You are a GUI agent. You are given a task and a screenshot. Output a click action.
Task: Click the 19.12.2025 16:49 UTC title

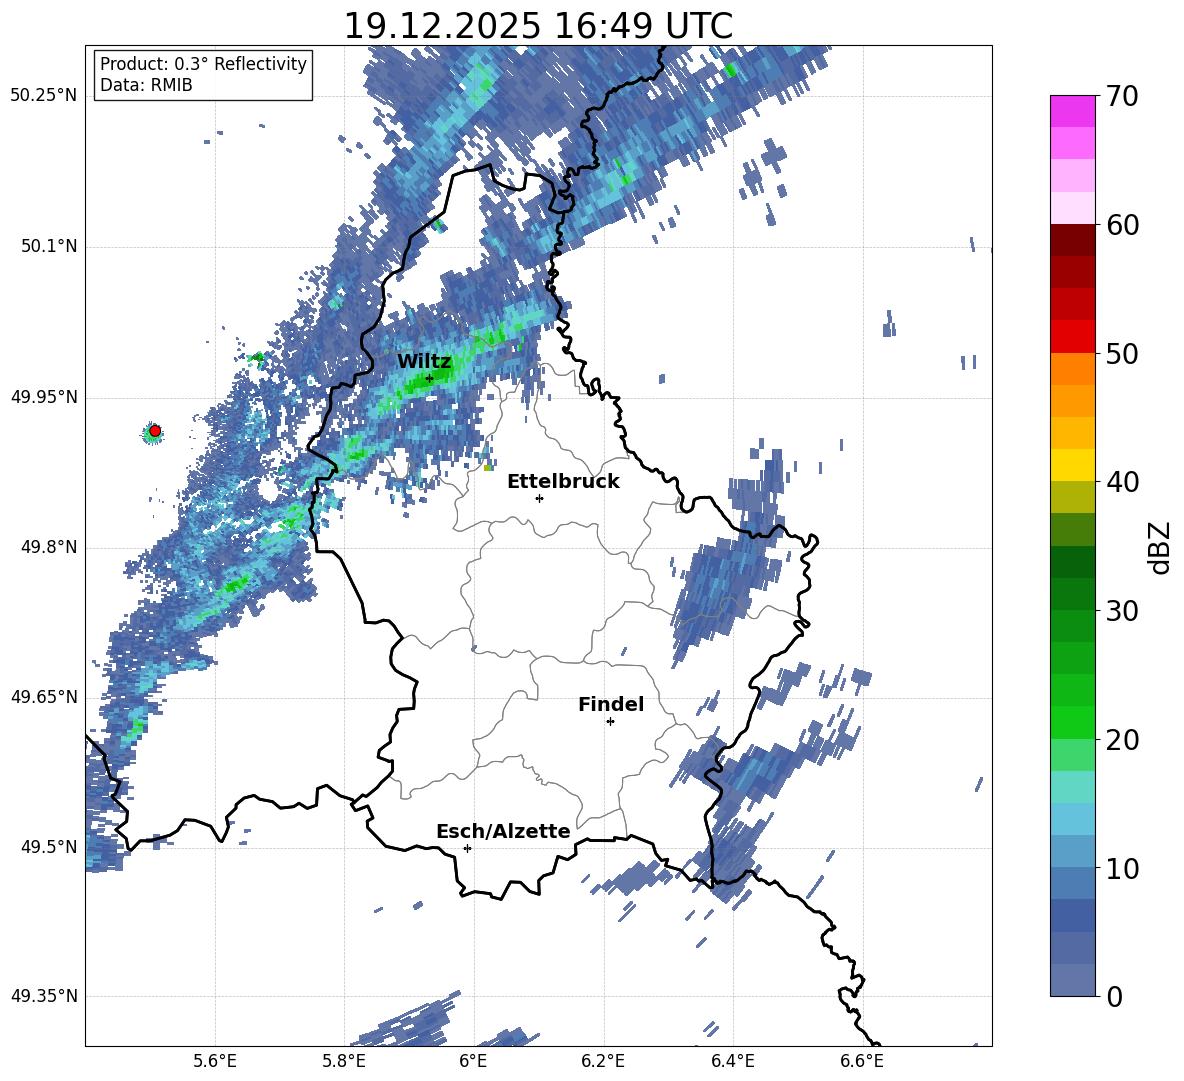point(538,26)
